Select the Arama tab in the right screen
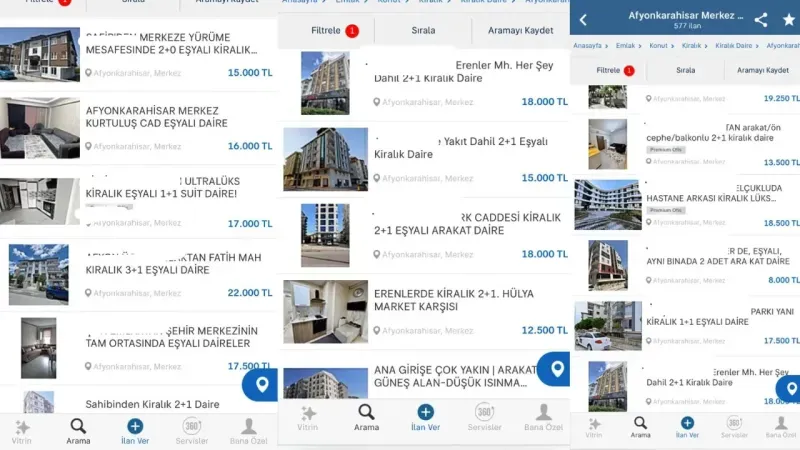 [640, 427]
